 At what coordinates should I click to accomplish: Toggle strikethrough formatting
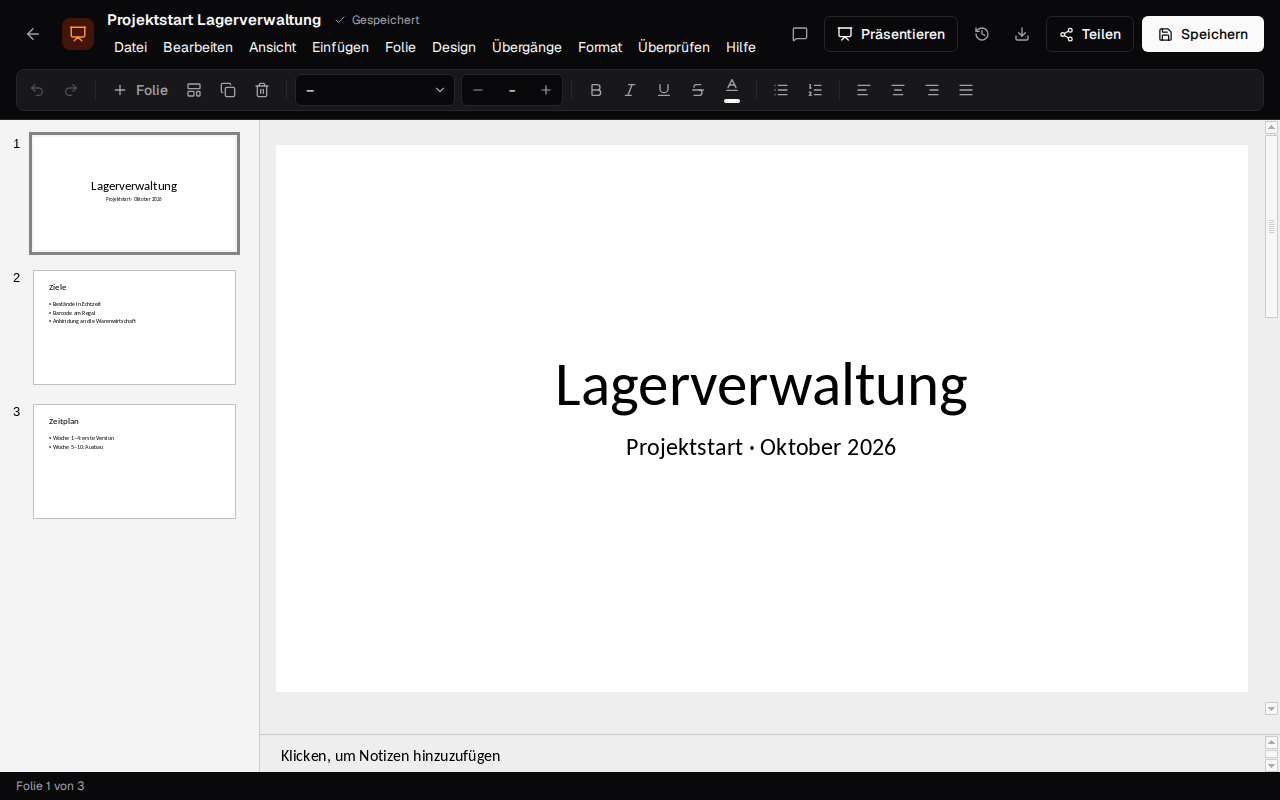pos(698,90)
